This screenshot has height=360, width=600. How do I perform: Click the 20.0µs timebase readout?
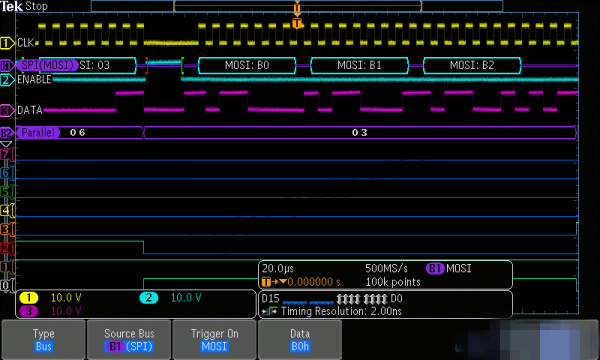(278, 269)
